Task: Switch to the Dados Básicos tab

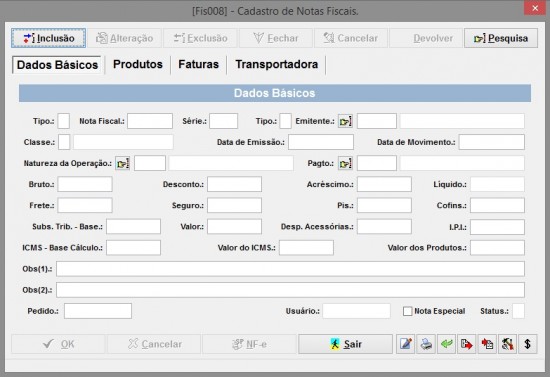Action: pyautogui.click(x=57, y=65)
